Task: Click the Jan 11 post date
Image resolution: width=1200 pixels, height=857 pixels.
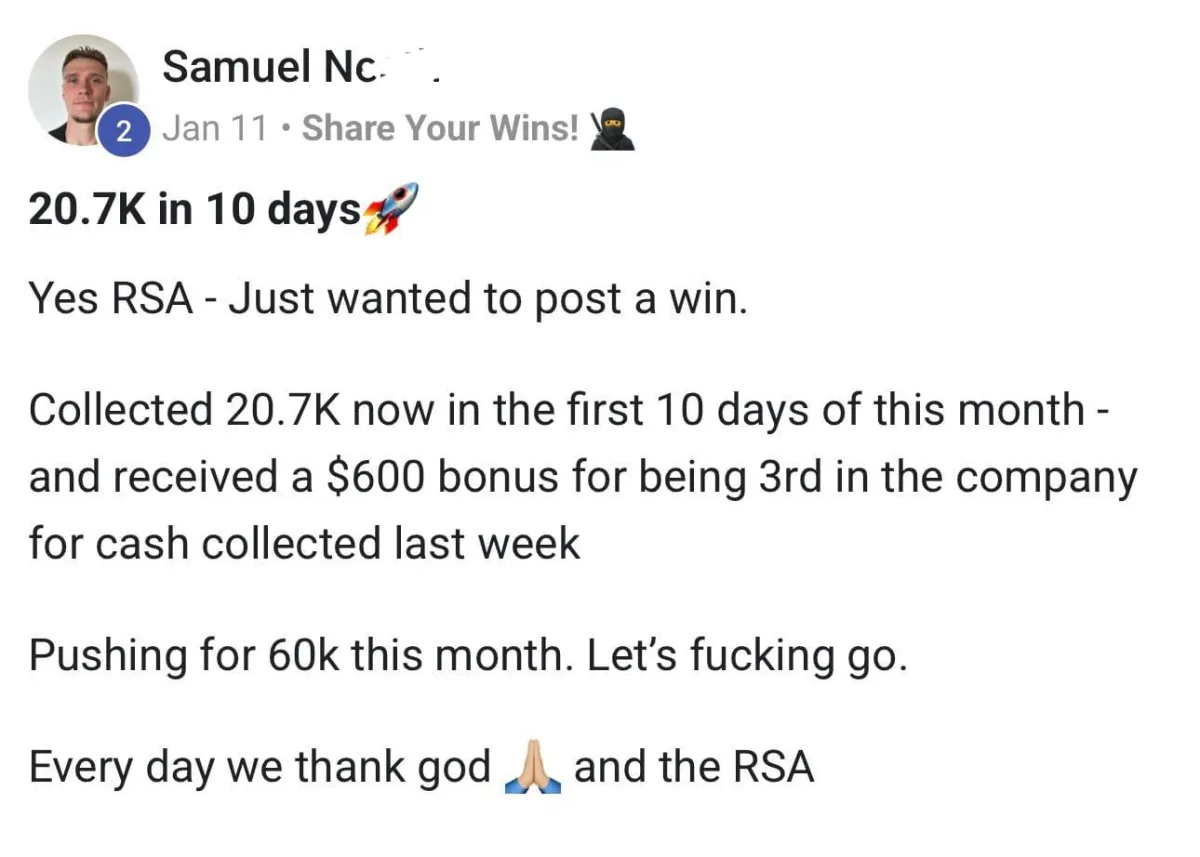Action: pos(215,129)
